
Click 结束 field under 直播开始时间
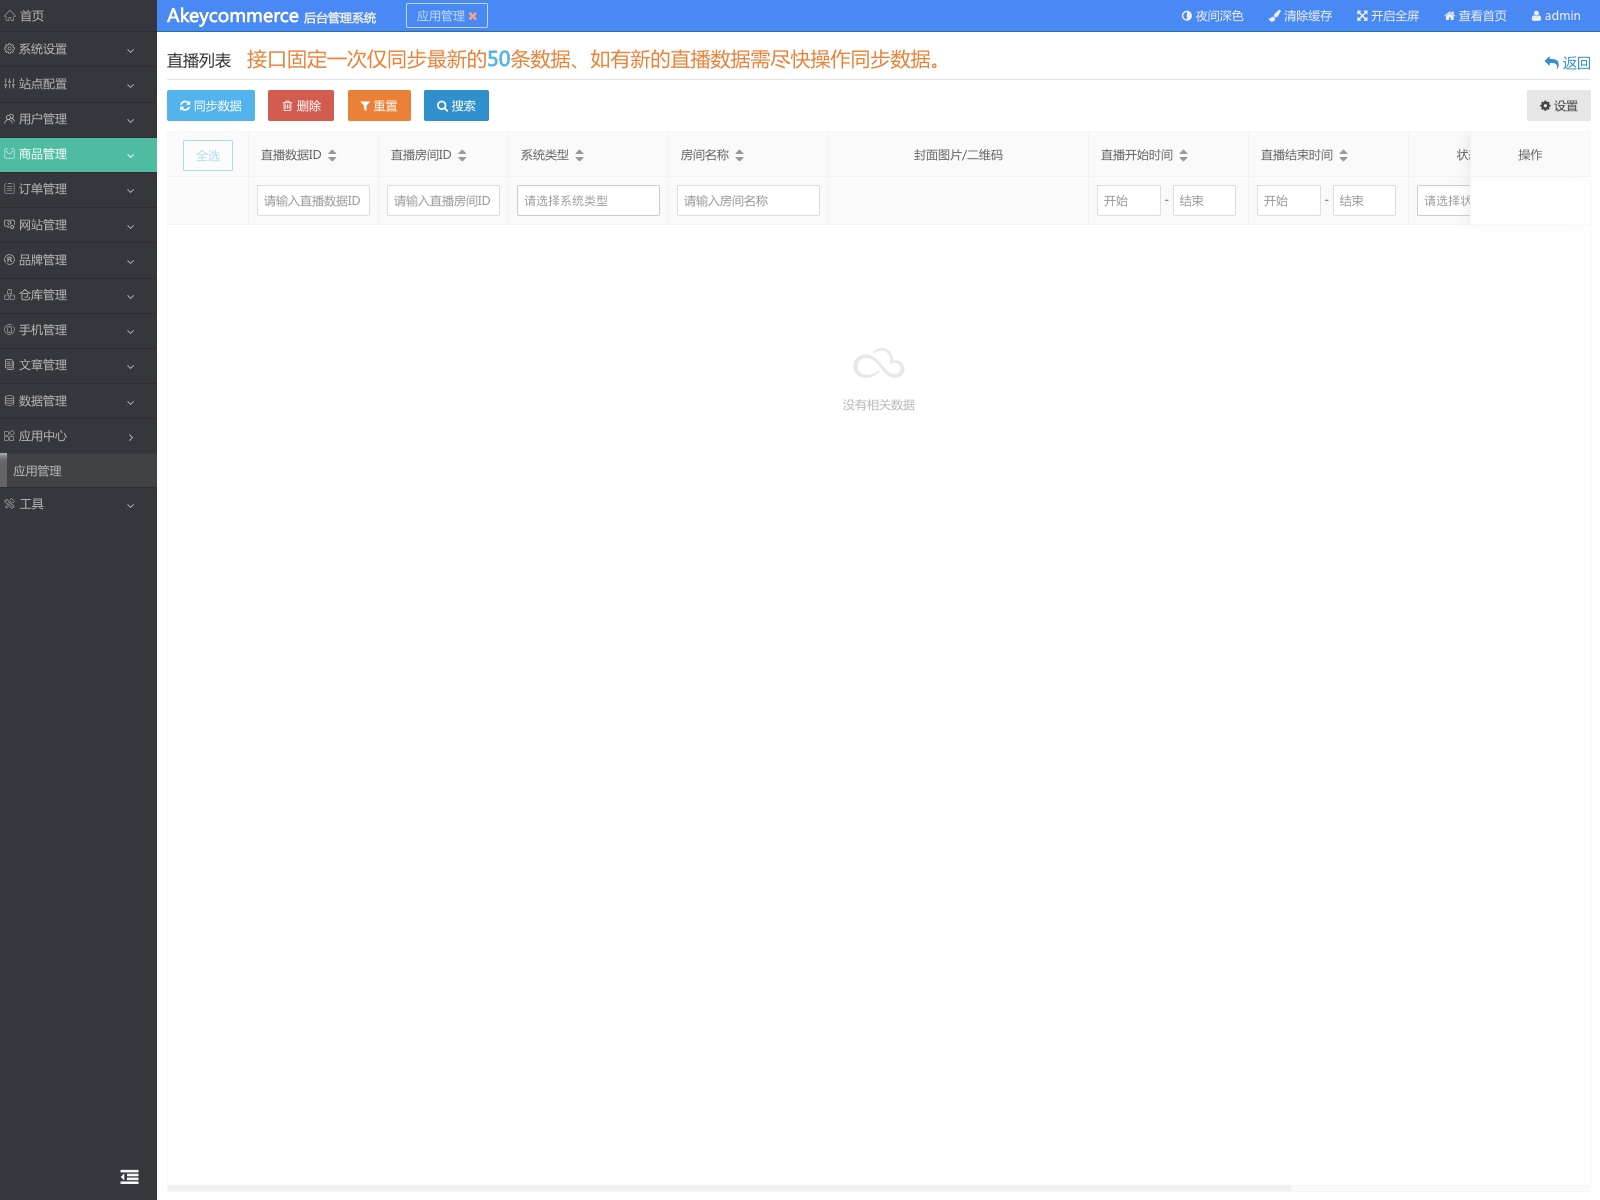click(x=1204, y=200)
